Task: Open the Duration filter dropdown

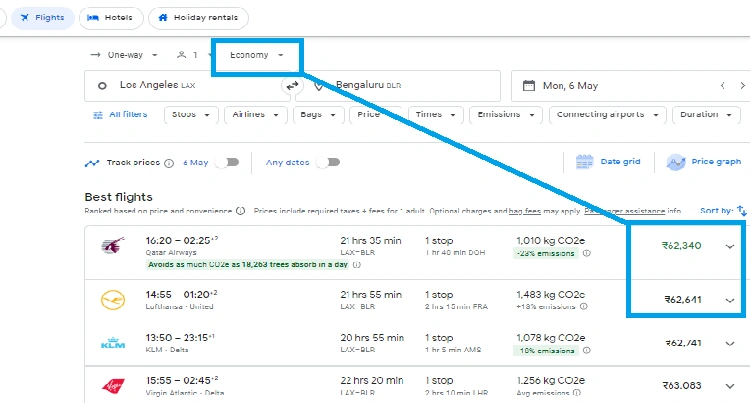Action: pyautogui.click(x=706, y=115)
